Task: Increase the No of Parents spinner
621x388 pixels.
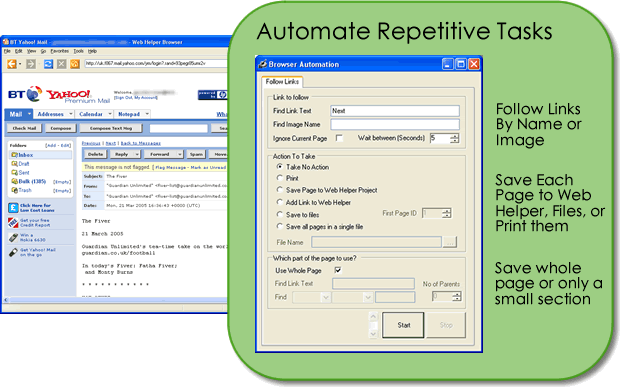Action: pyautogui.click(x=457, y=294)
